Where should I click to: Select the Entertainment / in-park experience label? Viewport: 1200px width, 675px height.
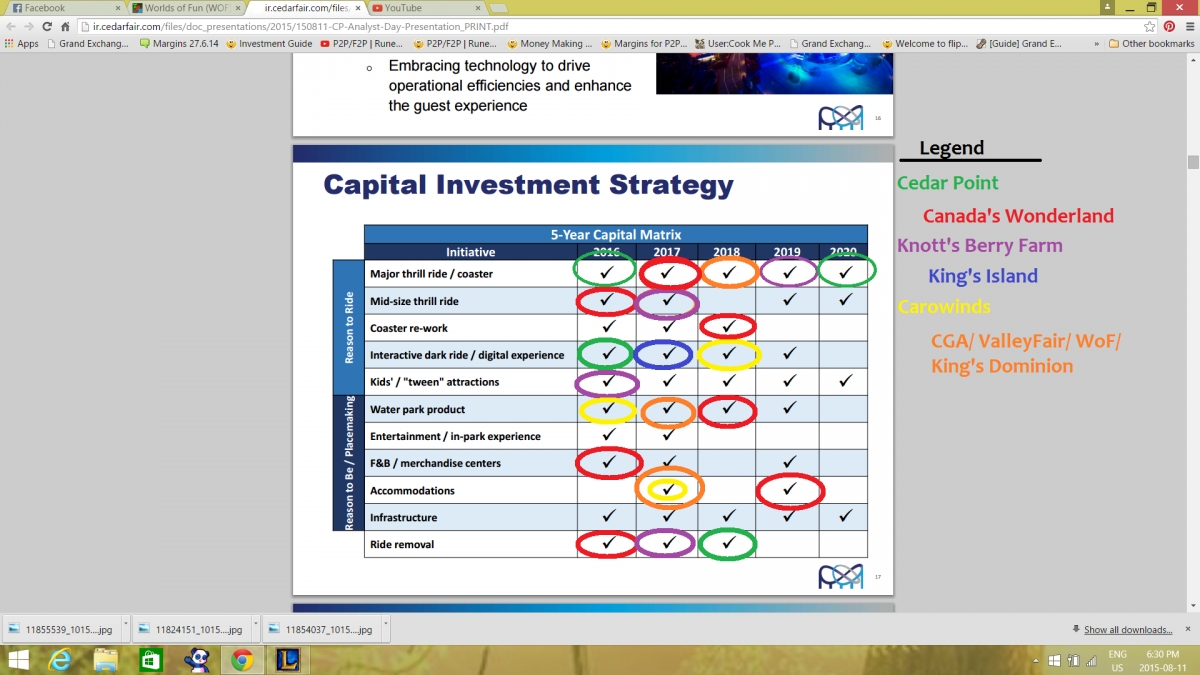(x=455, y=436)
